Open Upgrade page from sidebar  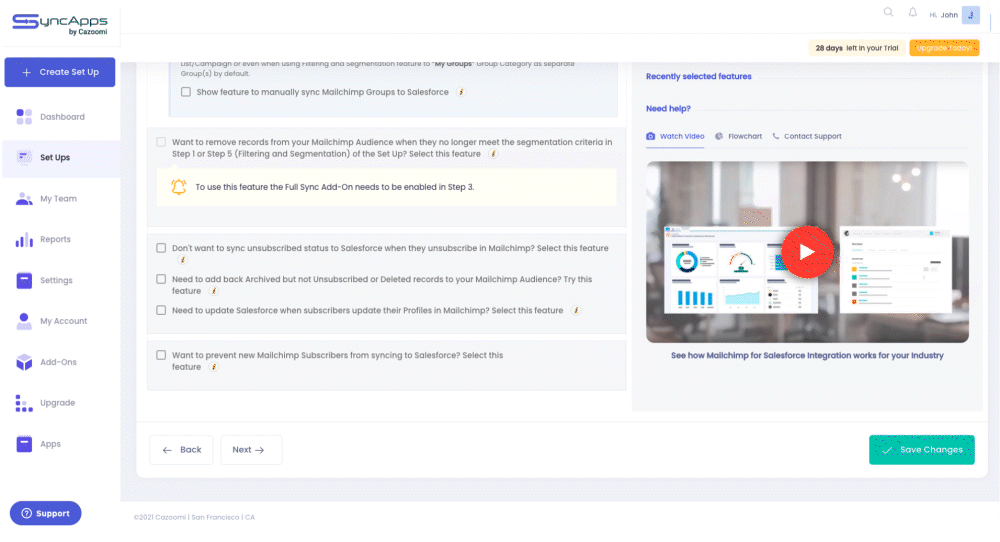tap(57, 402)
